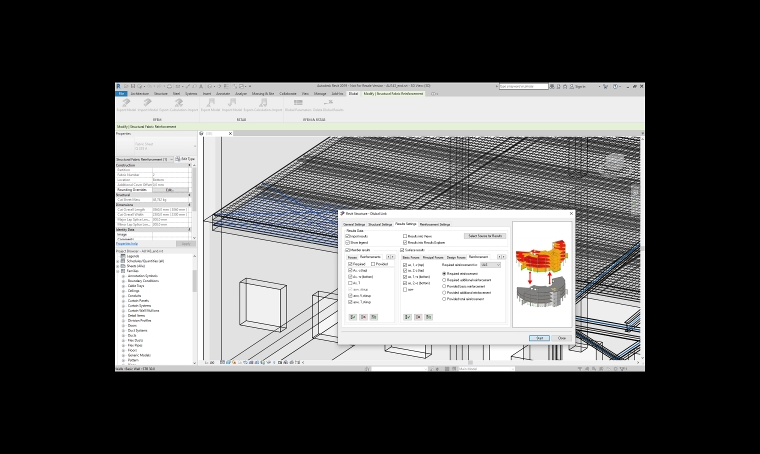Screen dimensions: 760x454
Task: Select-all icon under Member results list
Action: (353, 317)
